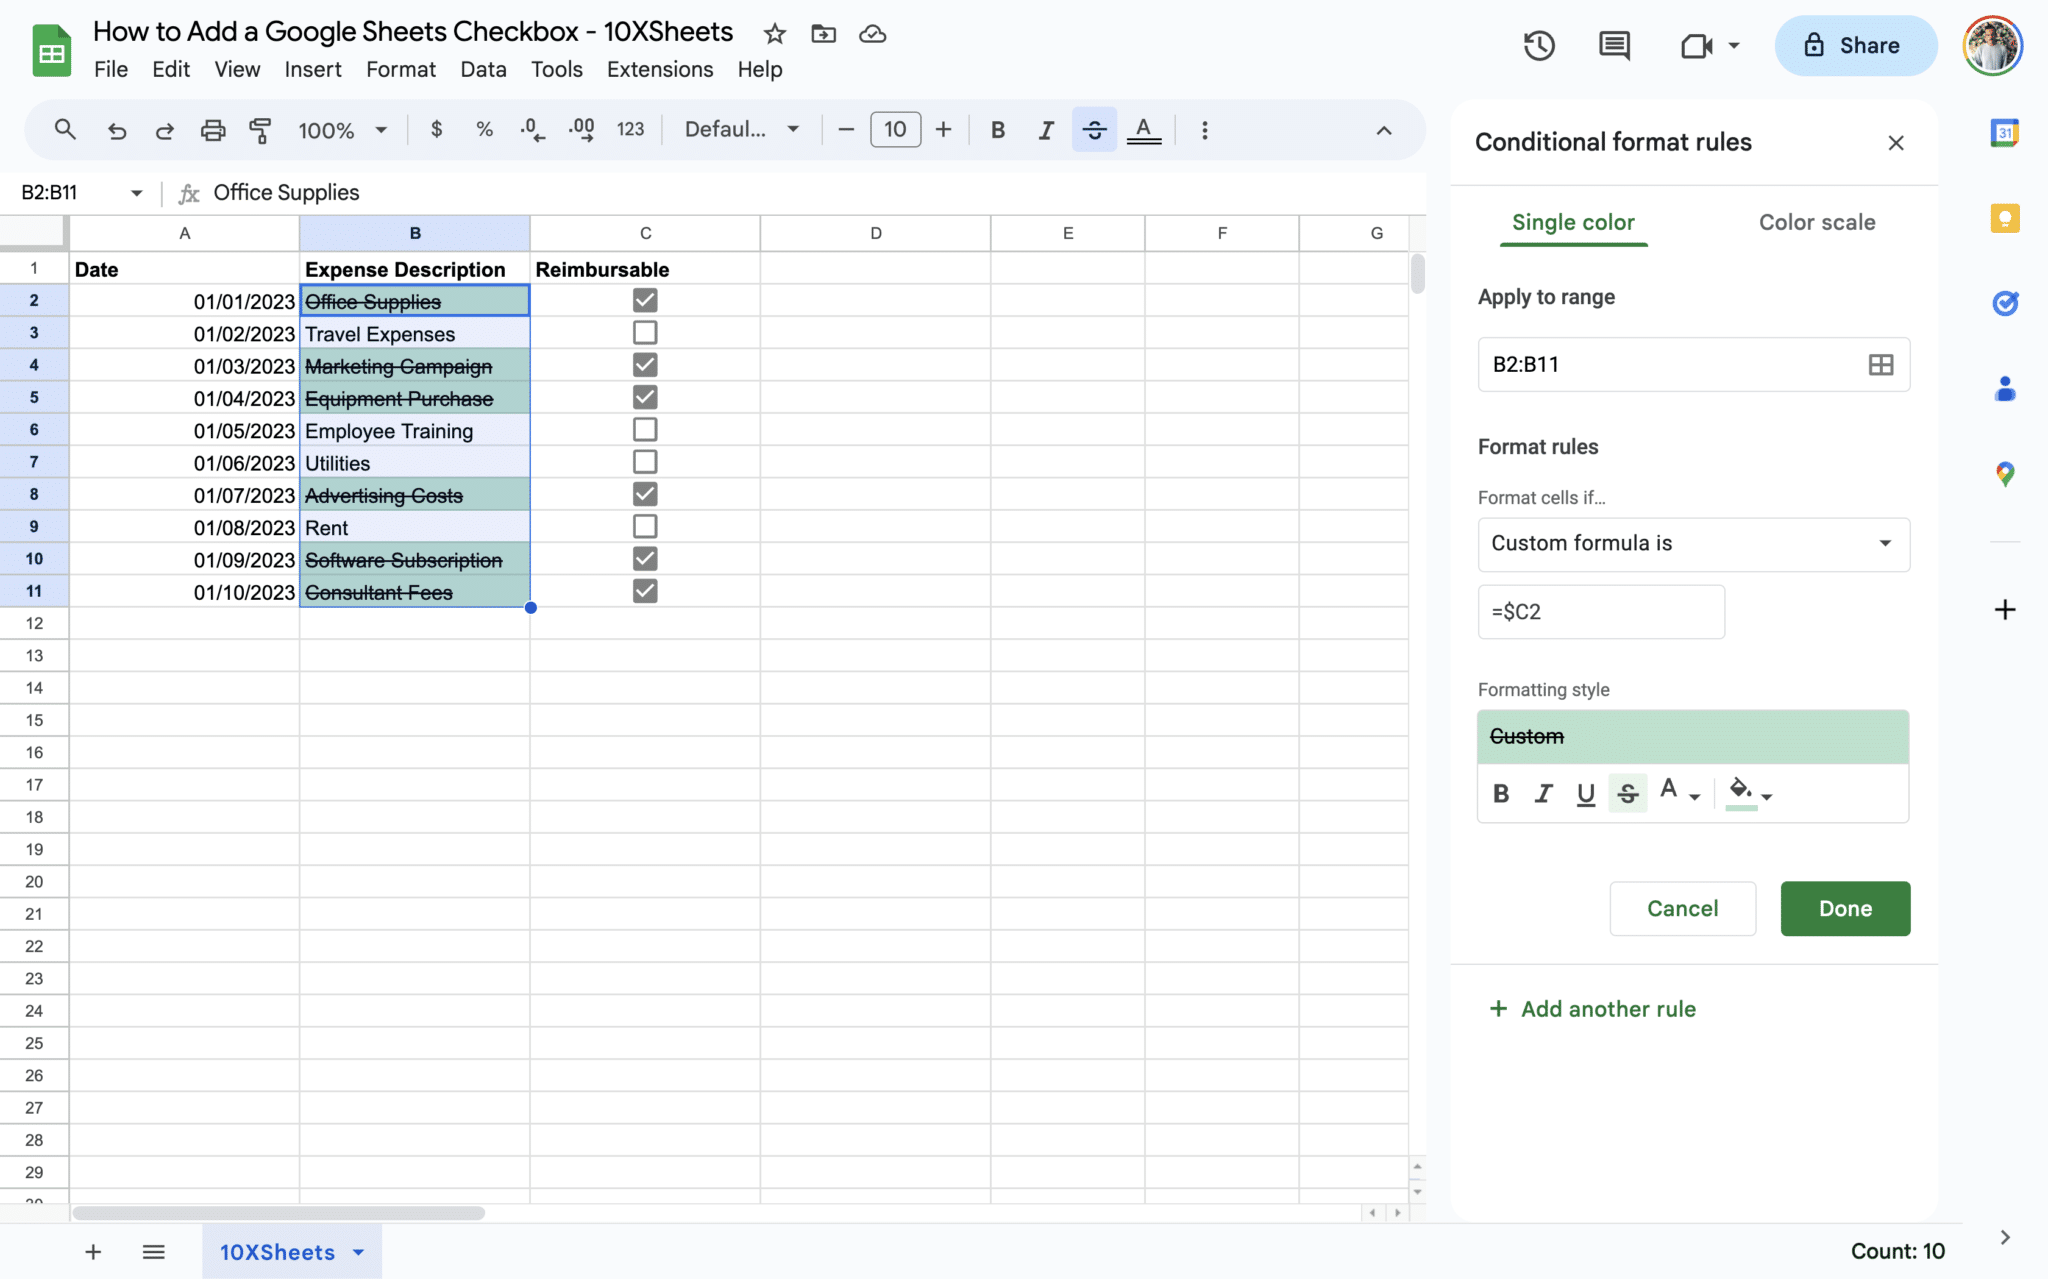Open the Extensions menu
Screen dimensions: 2048x1280
pyautogui.click(x=660, y=69)
